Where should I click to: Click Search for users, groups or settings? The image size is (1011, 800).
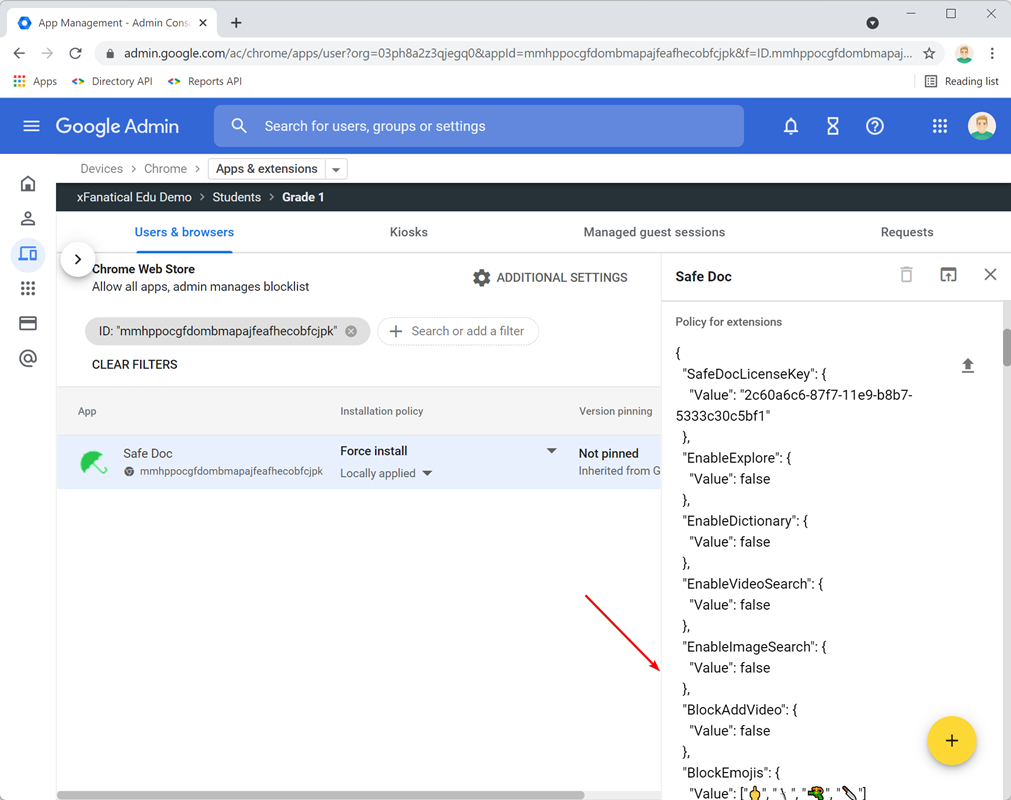click(x=478, y=126)
